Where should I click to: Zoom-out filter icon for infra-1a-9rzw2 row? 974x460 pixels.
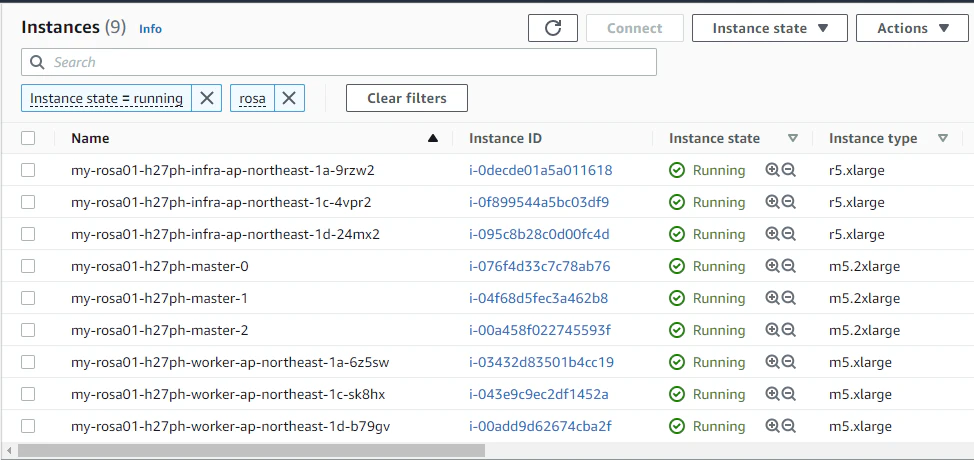click(789, 170)
